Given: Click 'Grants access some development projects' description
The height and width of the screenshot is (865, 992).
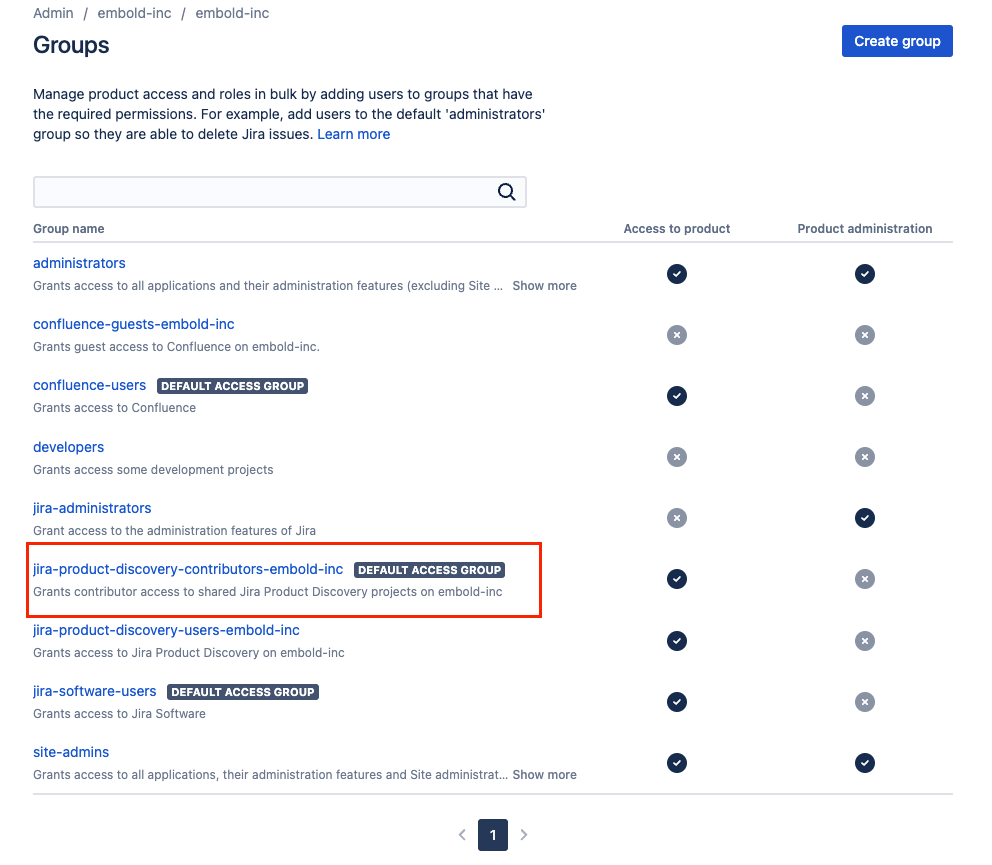Looking at the screenshot, I should click(x=153, y=470).
